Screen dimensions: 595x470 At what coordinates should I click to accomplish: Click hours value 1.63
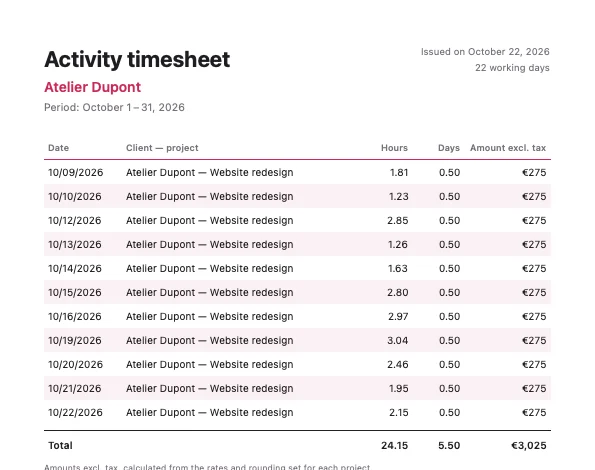(x=398, y=269)
